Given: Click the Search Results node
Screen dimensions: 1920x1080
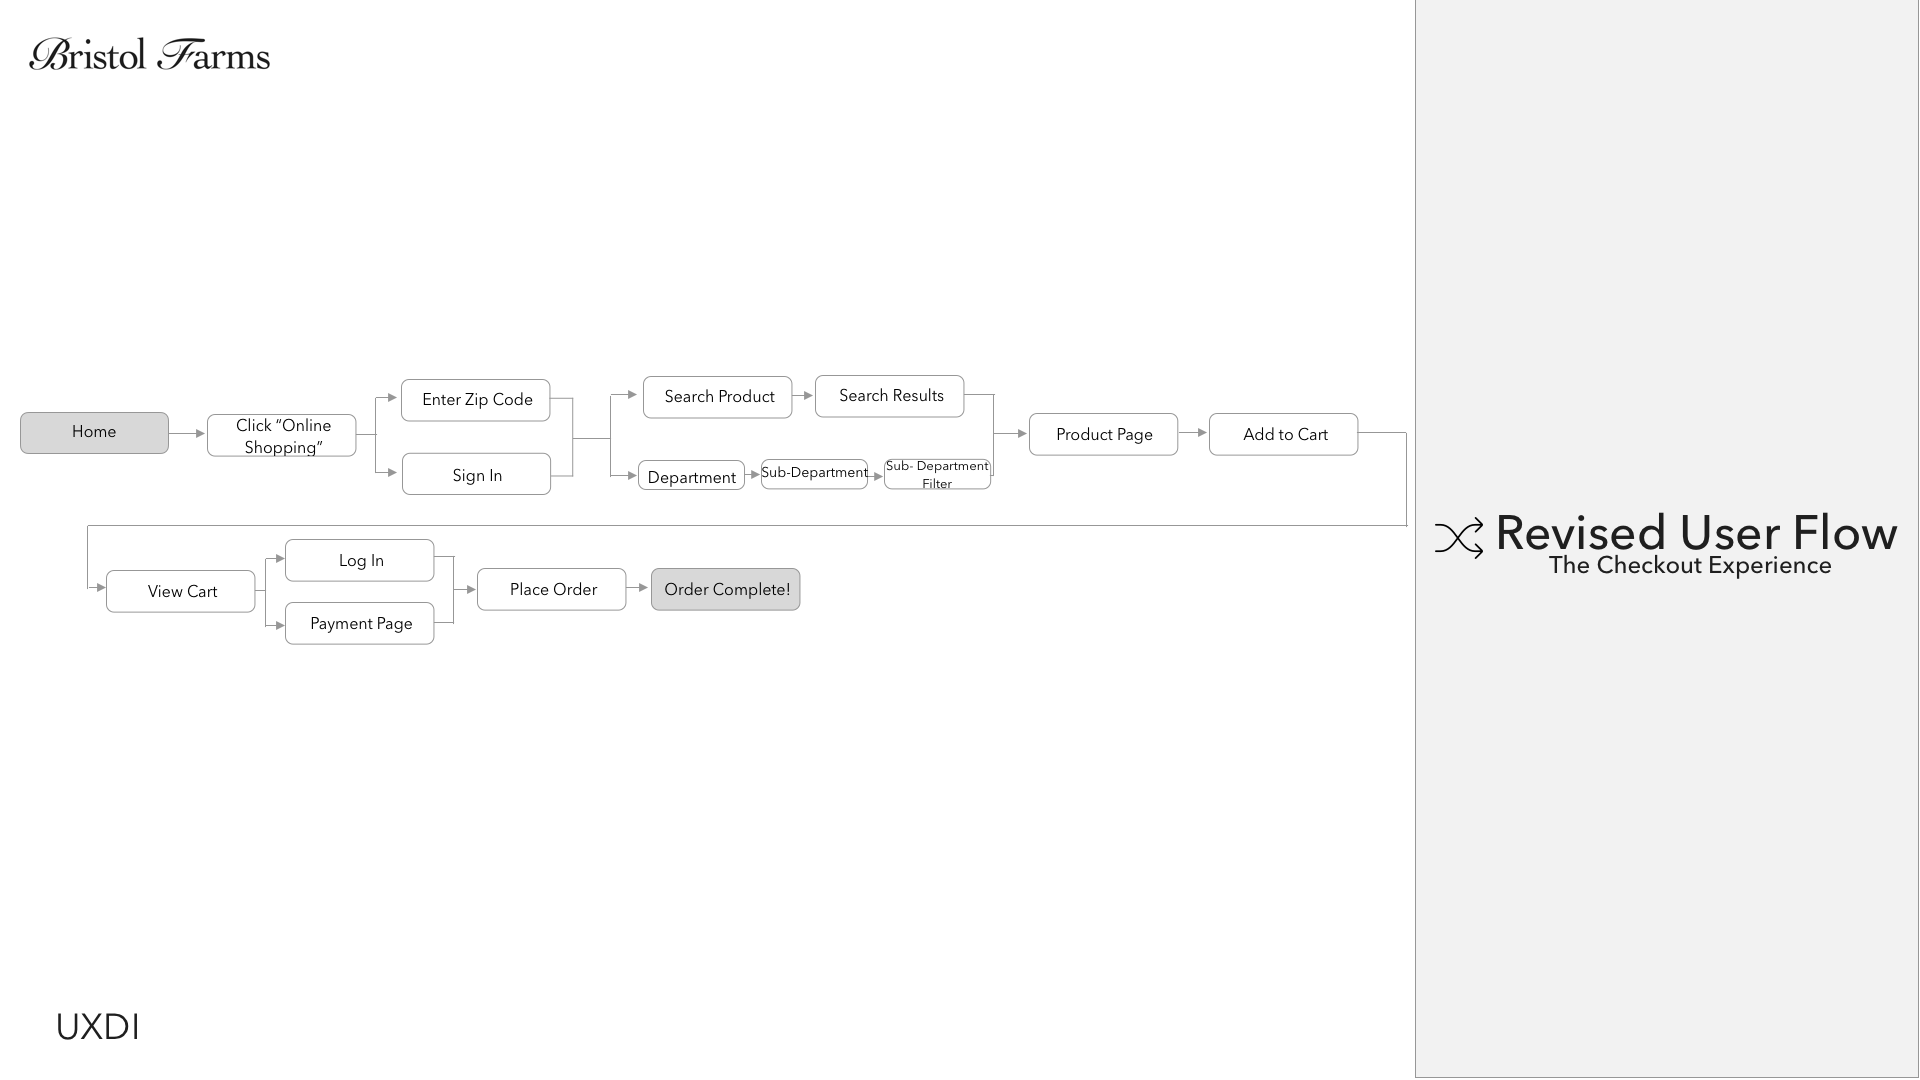Looking at the screenshot, I should pyautogui.click(x=890, y=396).
